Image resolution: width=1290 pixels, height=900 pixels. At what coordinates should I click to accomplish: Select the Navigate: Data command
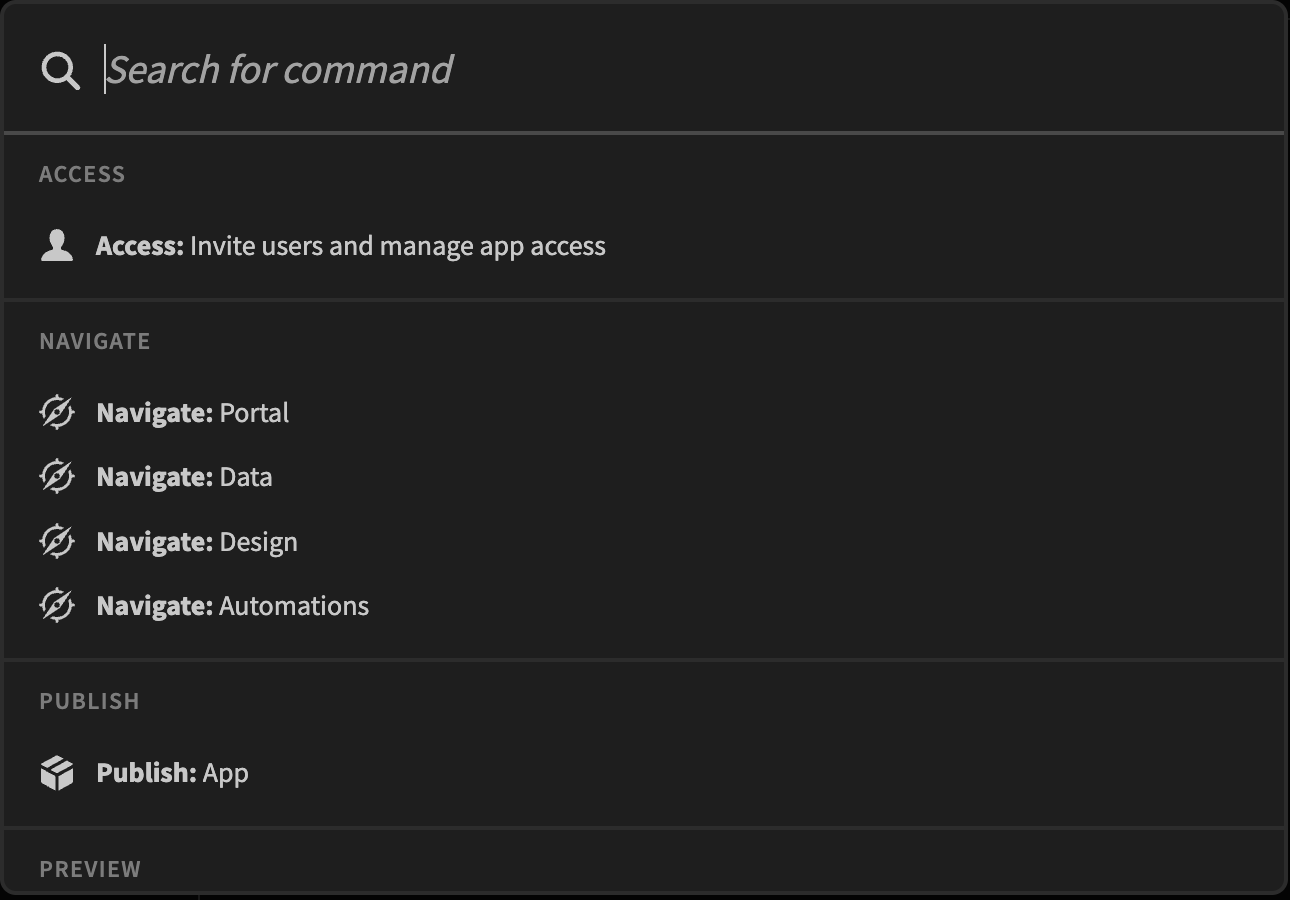645,477
